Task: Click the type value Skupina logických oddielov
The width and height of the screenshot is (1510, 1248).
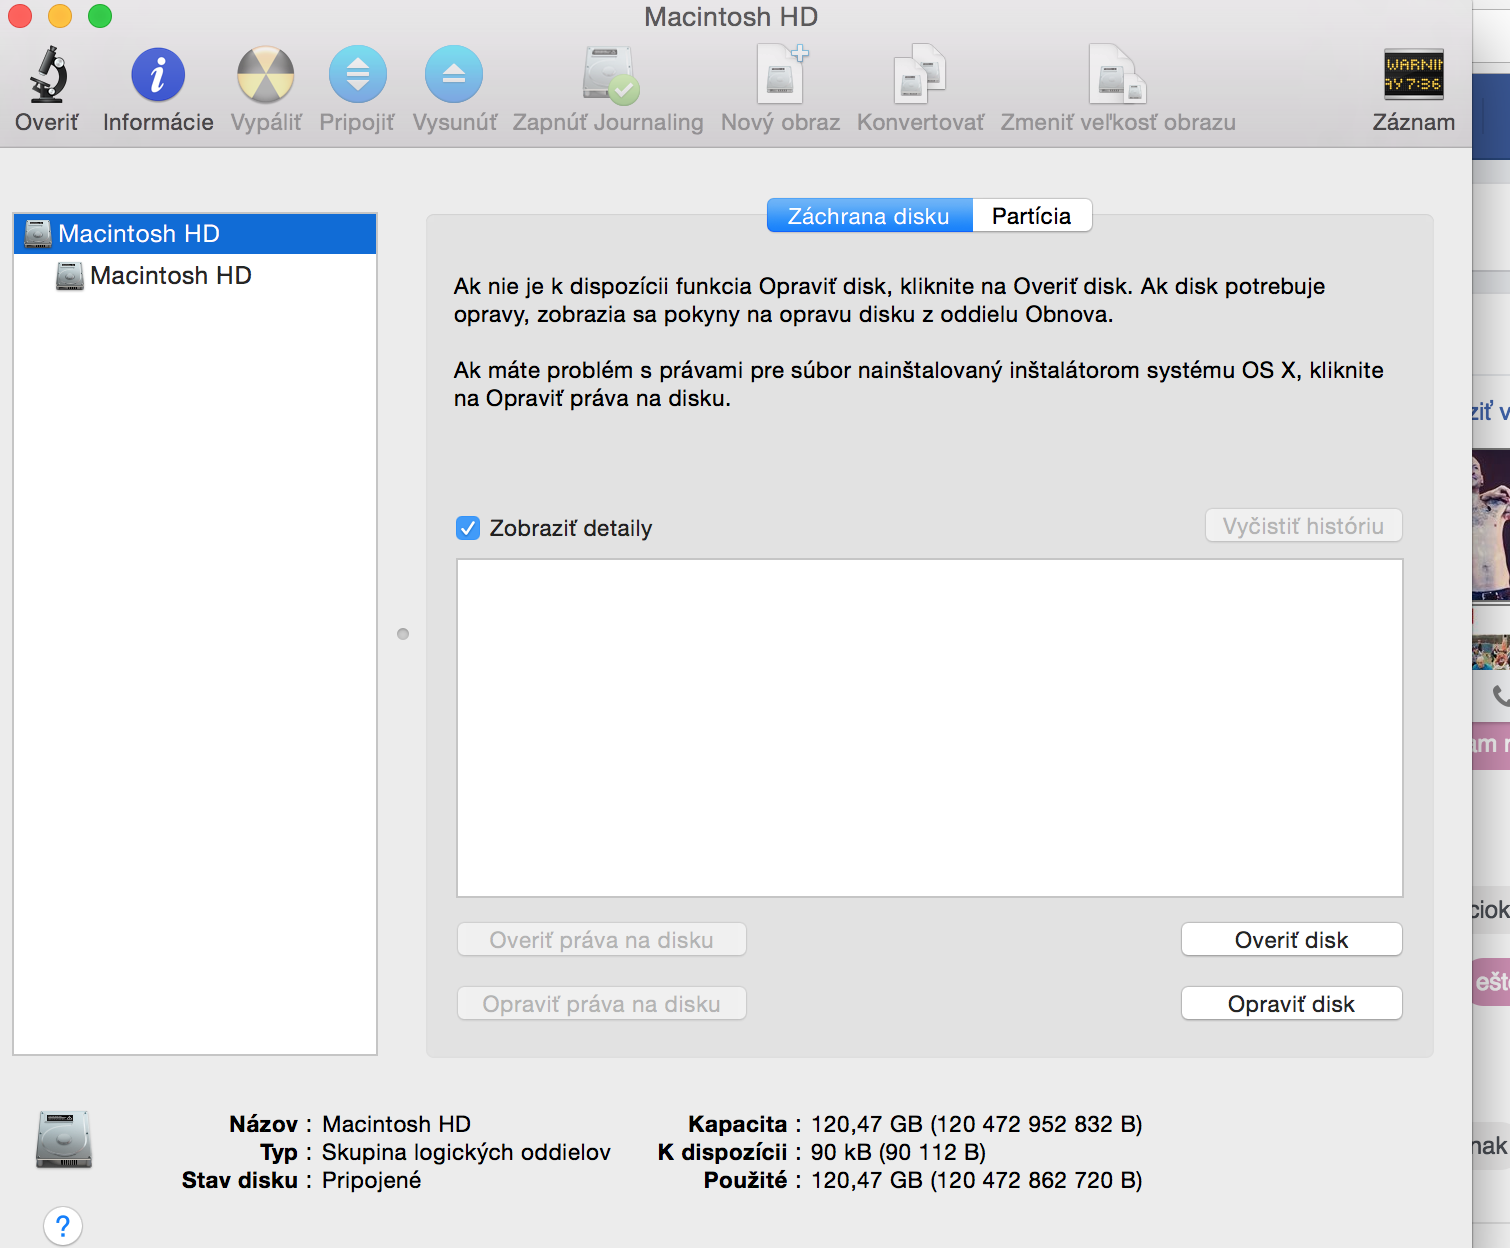Action: [x=466, y=1152]
